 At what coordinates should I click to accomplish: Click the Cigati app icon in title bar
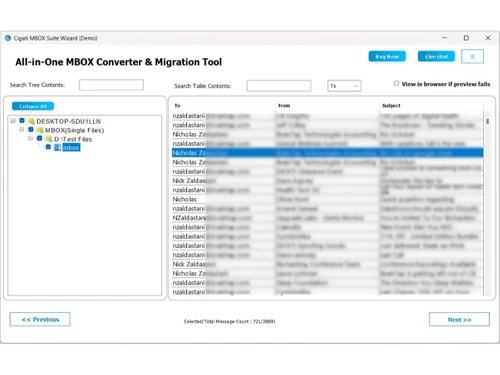tap(8, 38)
